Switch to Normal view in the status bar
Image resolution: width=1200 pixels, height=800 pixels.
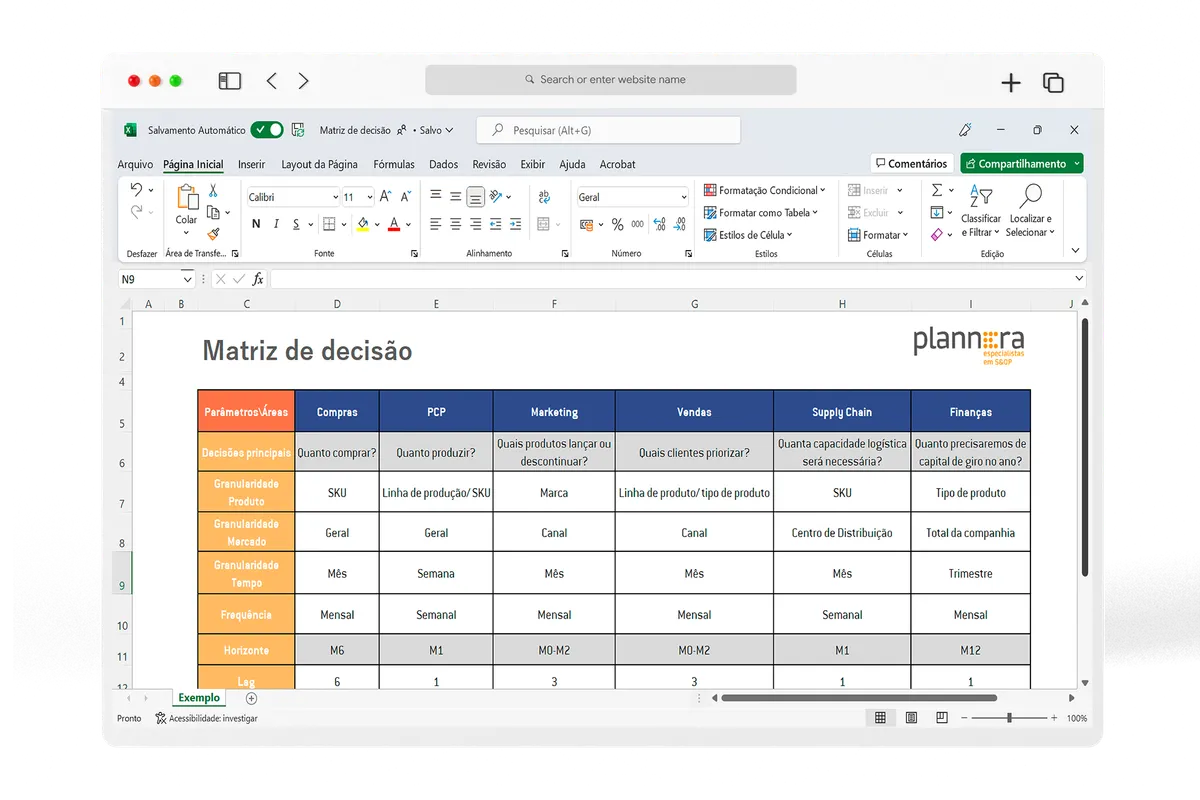click(x=880, y=718)
